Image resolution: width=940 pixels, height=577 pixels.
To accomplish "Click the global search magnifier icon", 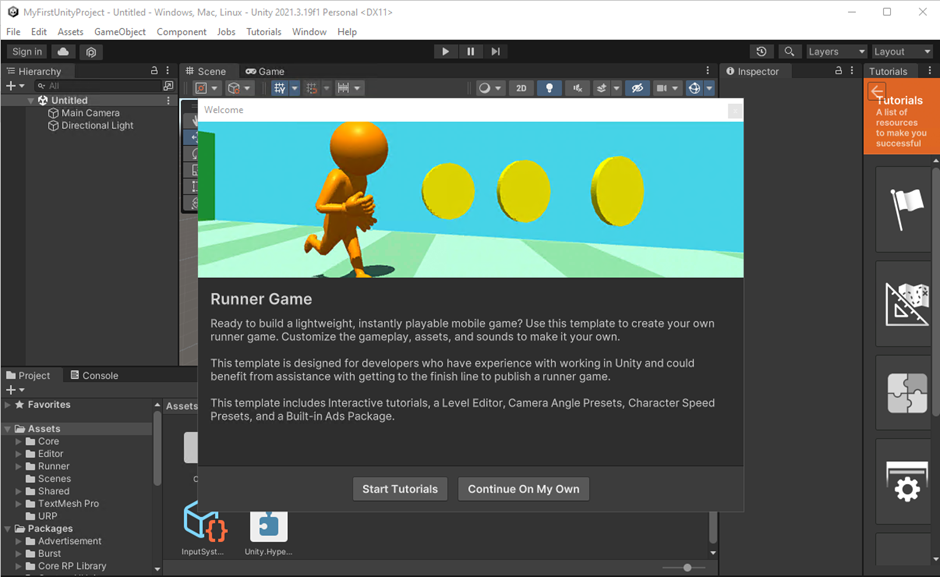I will [x=789, y=52].
